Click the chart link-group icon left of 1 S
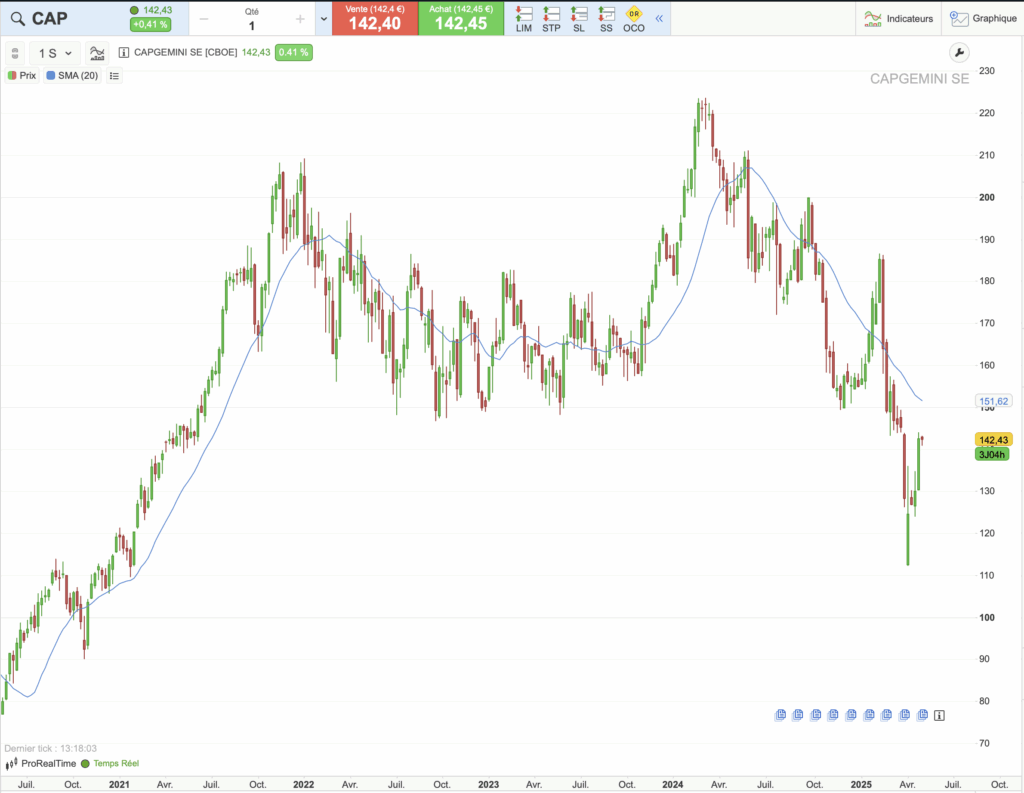 (15, 53)
